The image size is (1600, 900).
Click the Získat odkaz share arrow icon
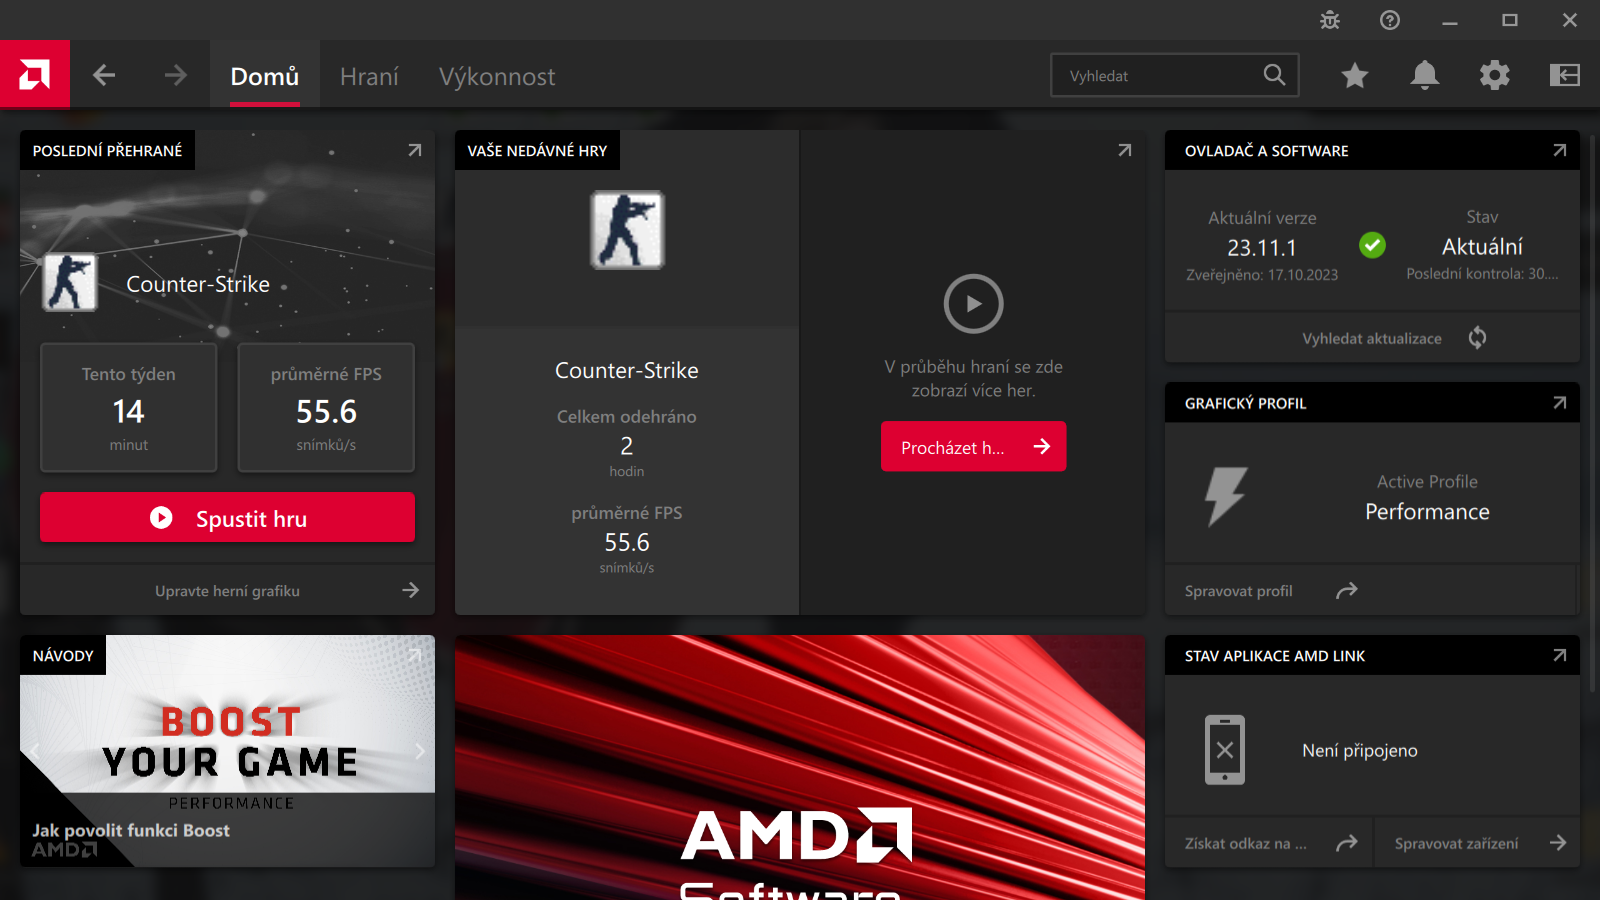(1347, 843)
